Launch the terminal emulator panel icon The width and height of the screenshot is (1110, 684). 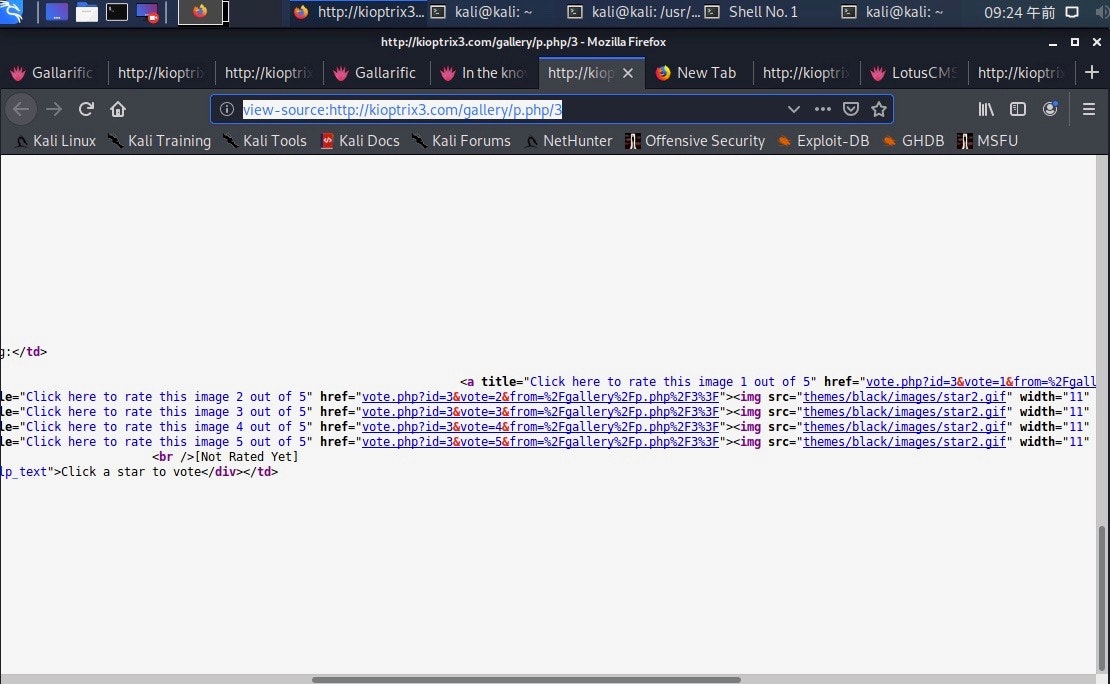(x=117, y=12)
